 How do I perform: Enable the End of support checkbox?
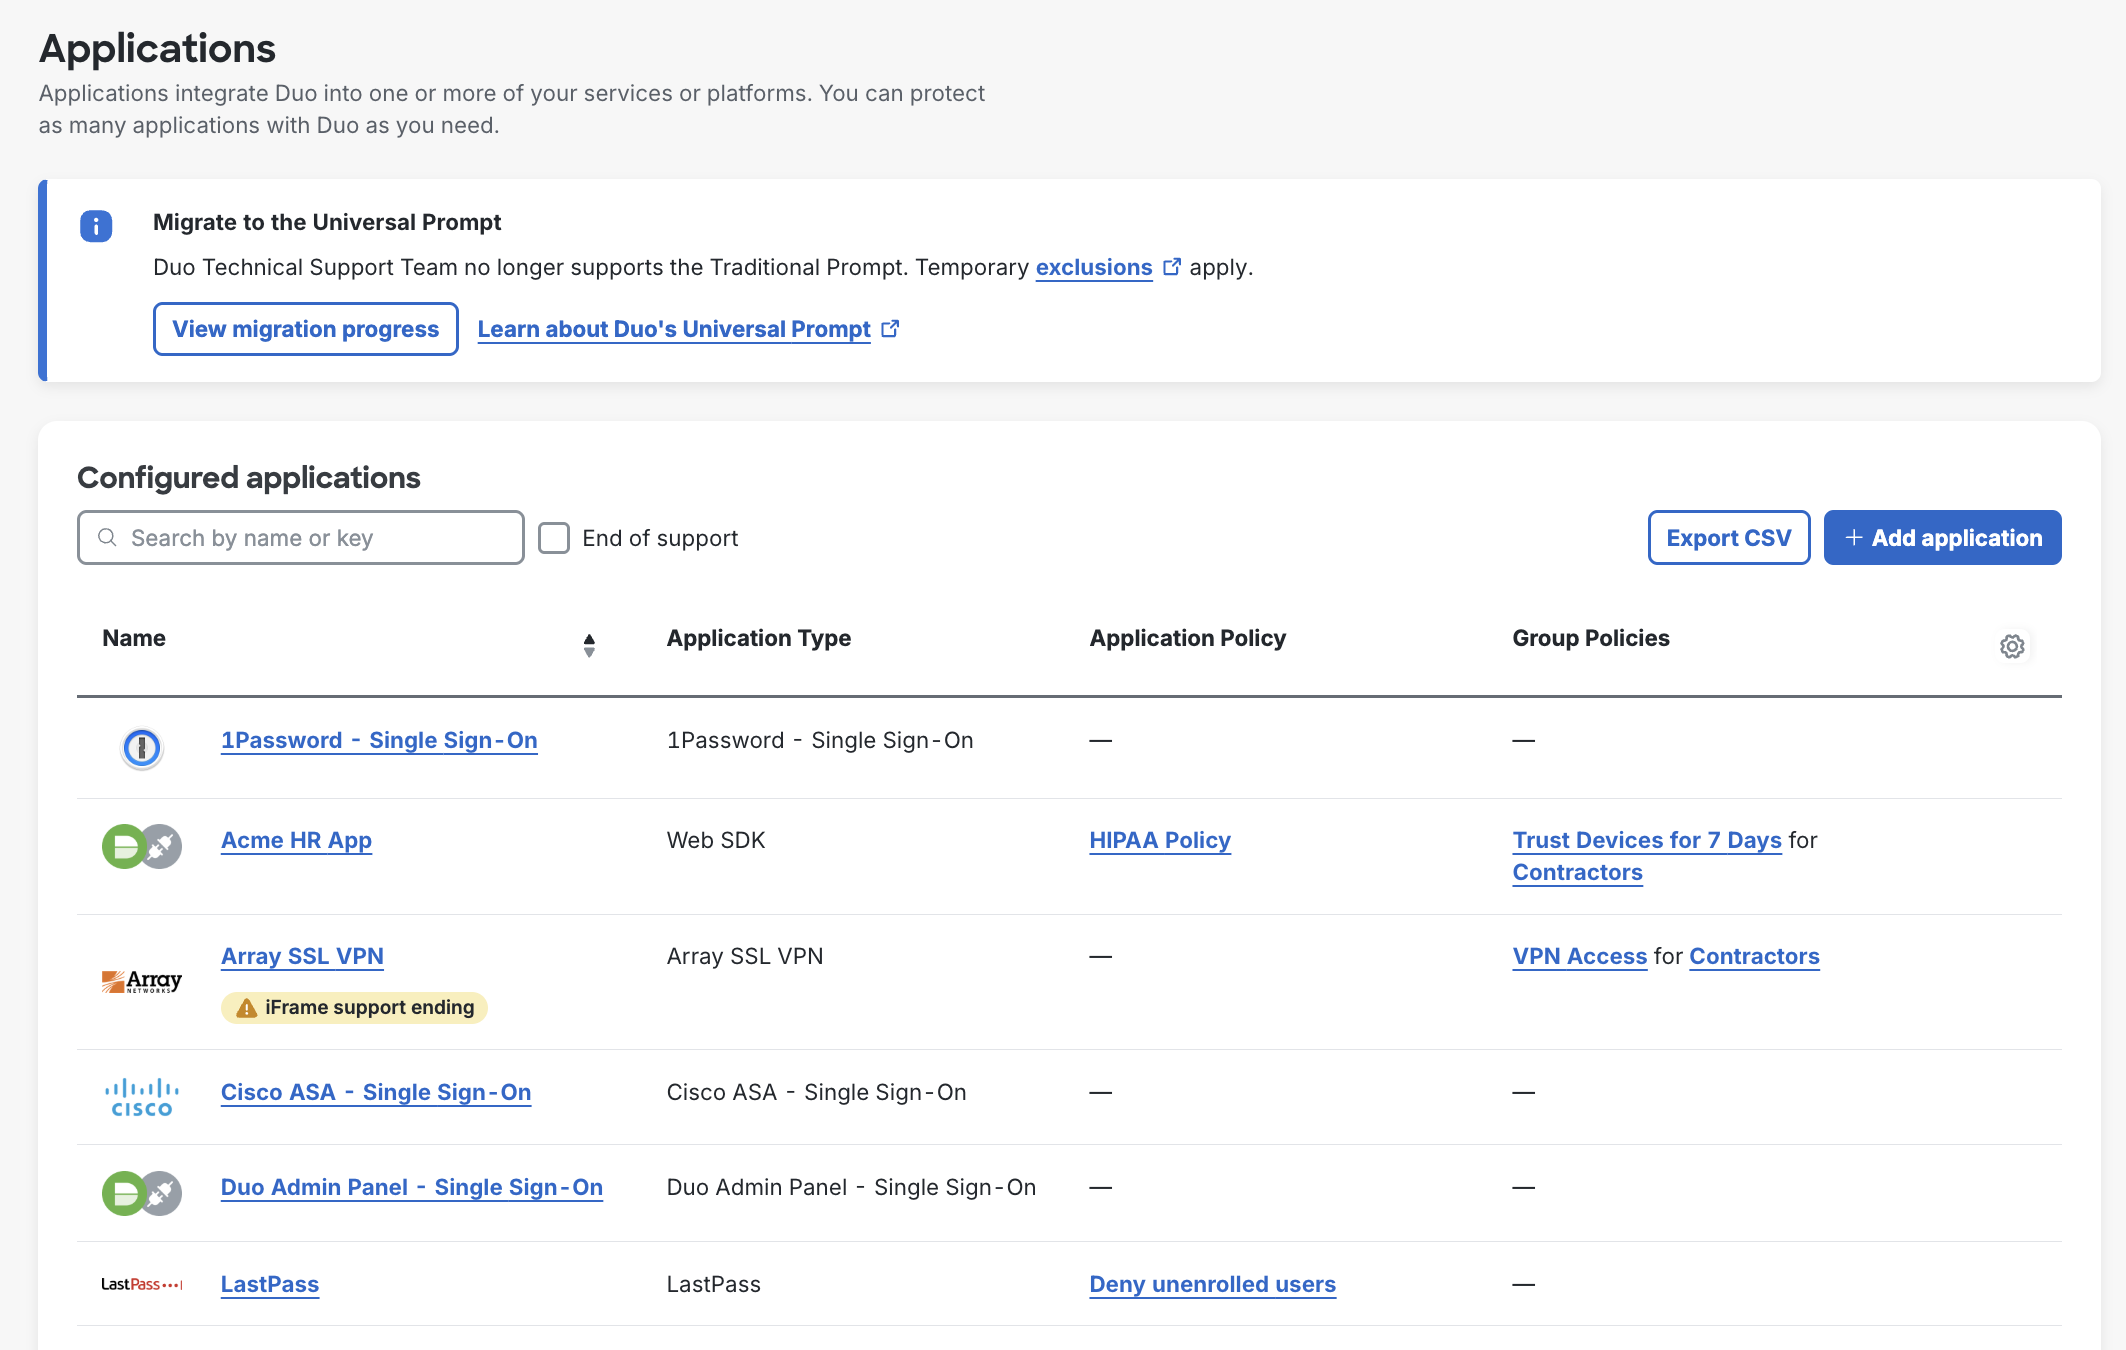(x=554, y=538)
